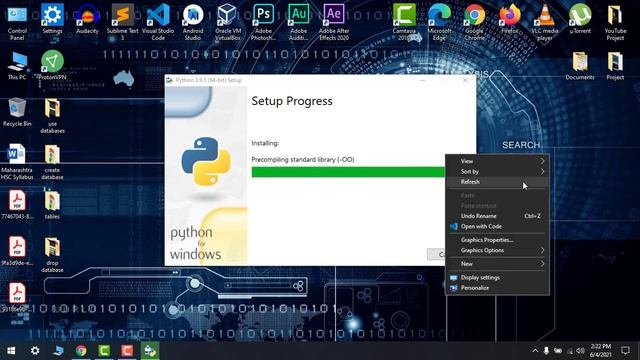
Task: Expand the New submenu in the context menu
Action: pos(497,264)
